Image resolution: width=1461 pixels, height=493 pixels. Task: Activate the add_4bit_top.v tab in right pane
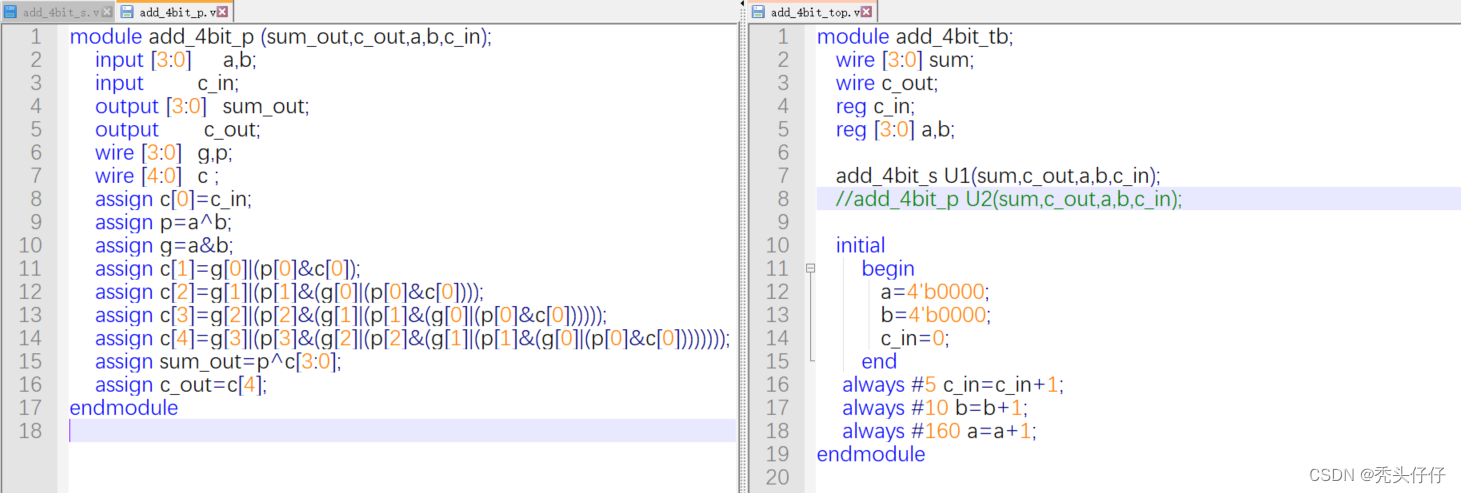[x=813, y=12]
